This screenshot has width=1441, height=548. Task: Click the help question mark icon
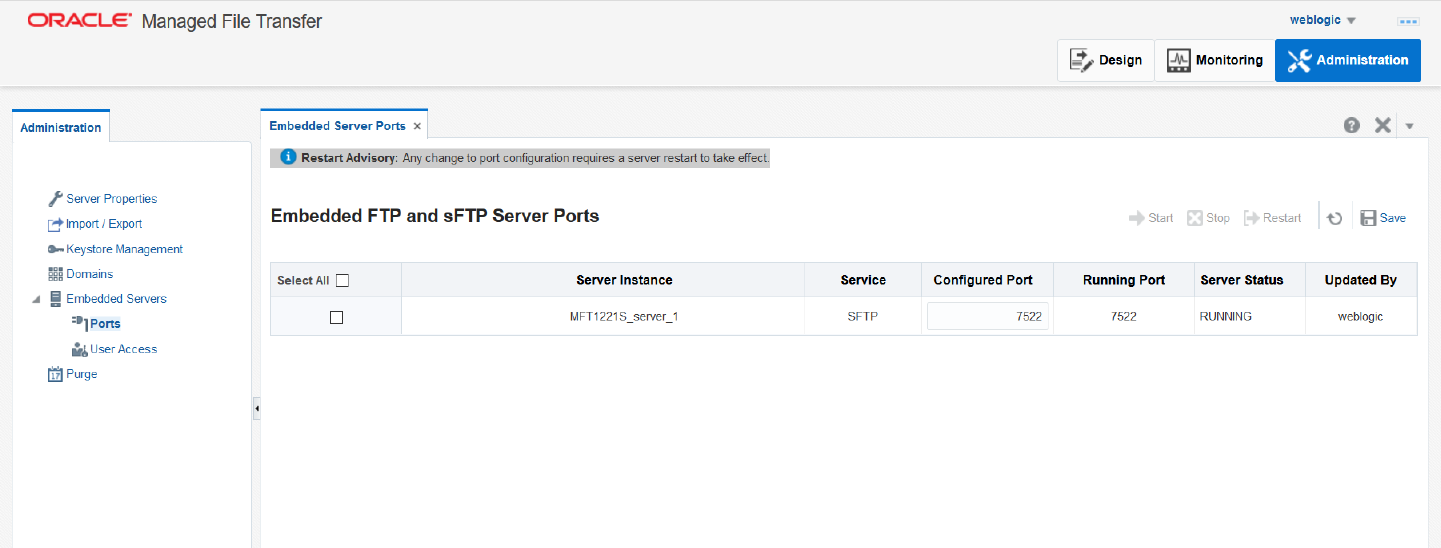(1352, 125)
